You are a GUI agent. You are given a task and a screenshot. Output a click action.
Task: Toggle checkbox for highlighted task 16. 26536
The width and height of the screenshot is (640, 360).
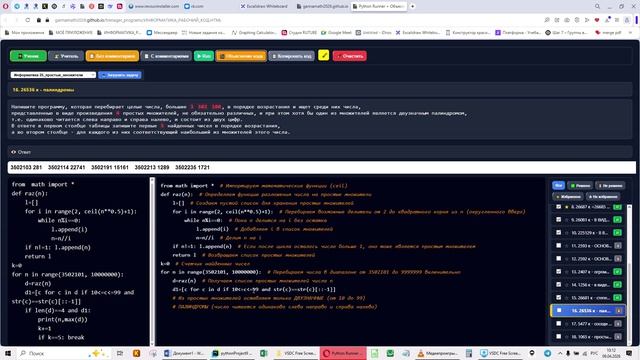[x=559, y=311]
